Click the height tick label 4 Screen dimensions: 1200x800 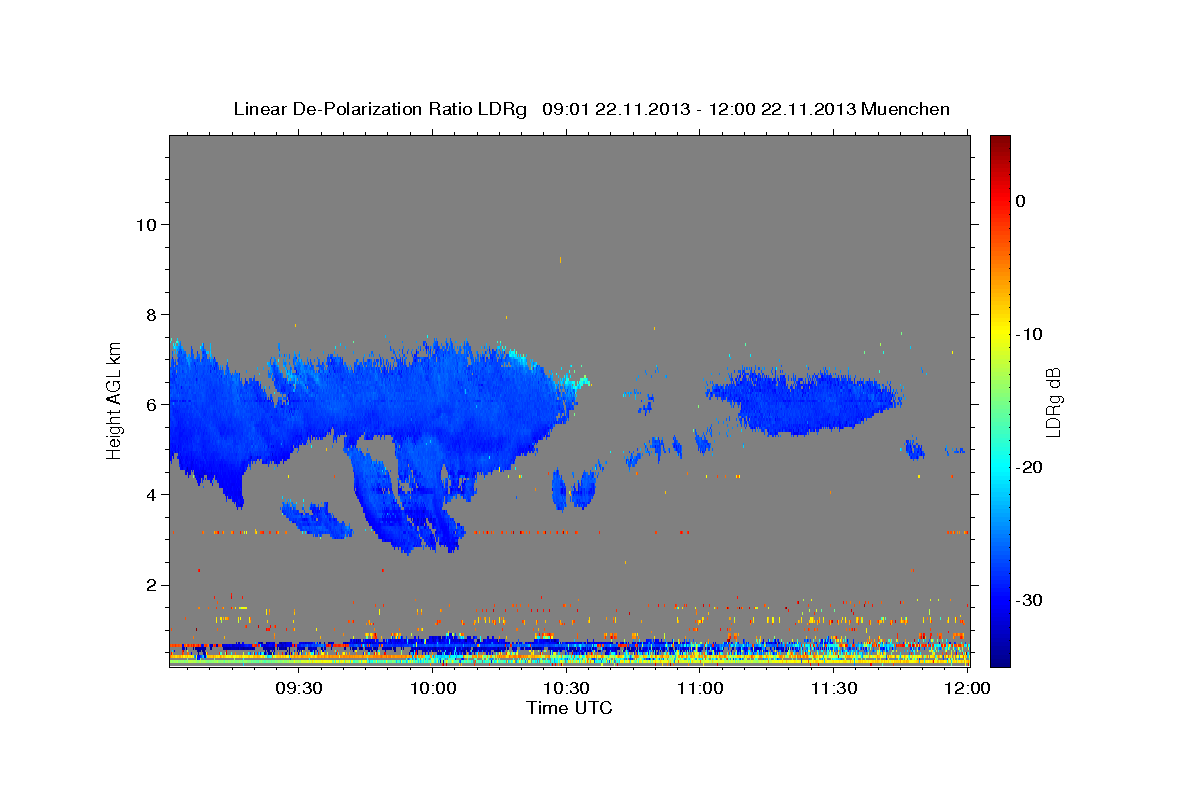151,494
